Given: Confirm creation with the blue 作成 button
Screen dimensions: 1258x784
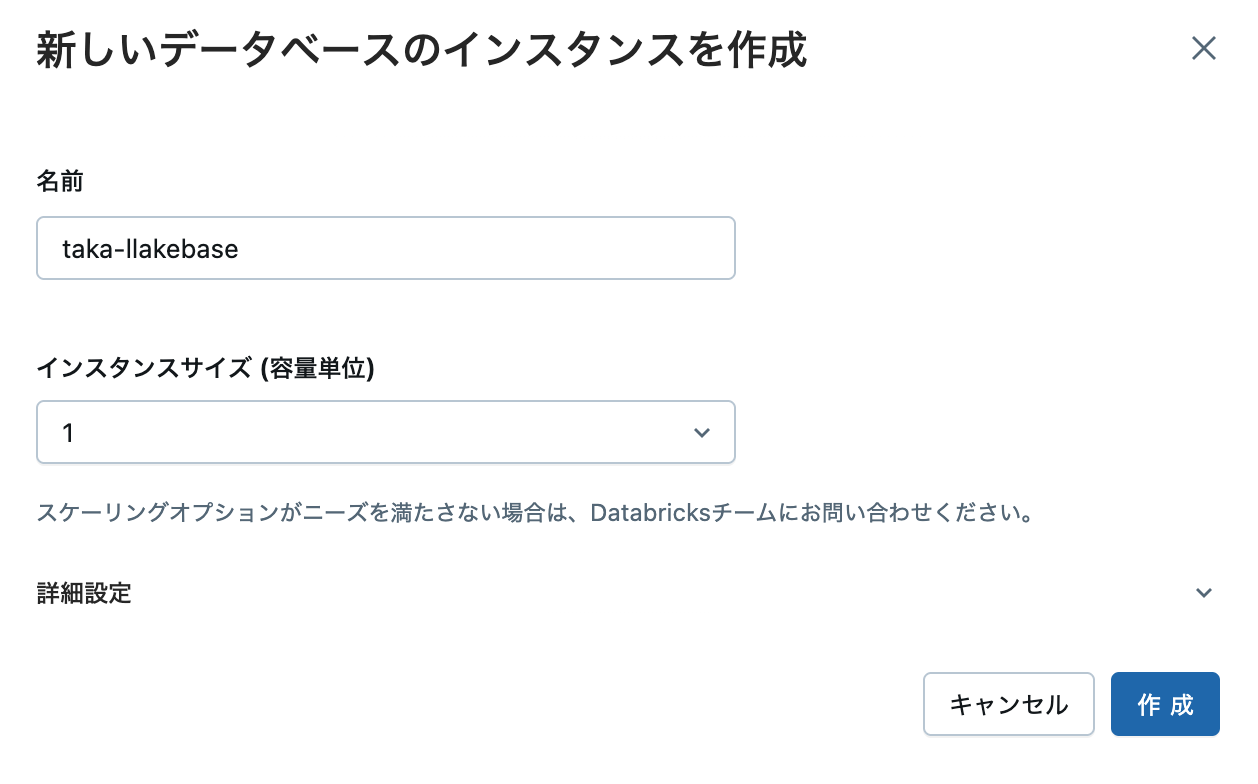Looking at the screenshot, I should 1165,704.
